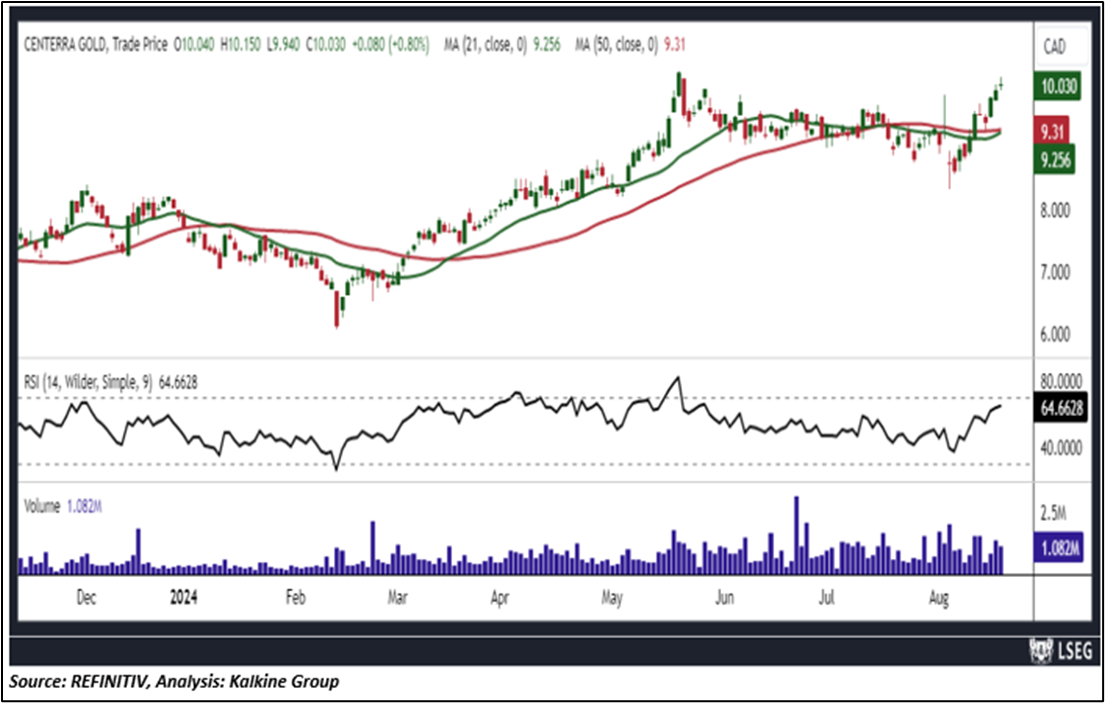Click the H10.150 high value in header
1105x703 pixels.
240,44
